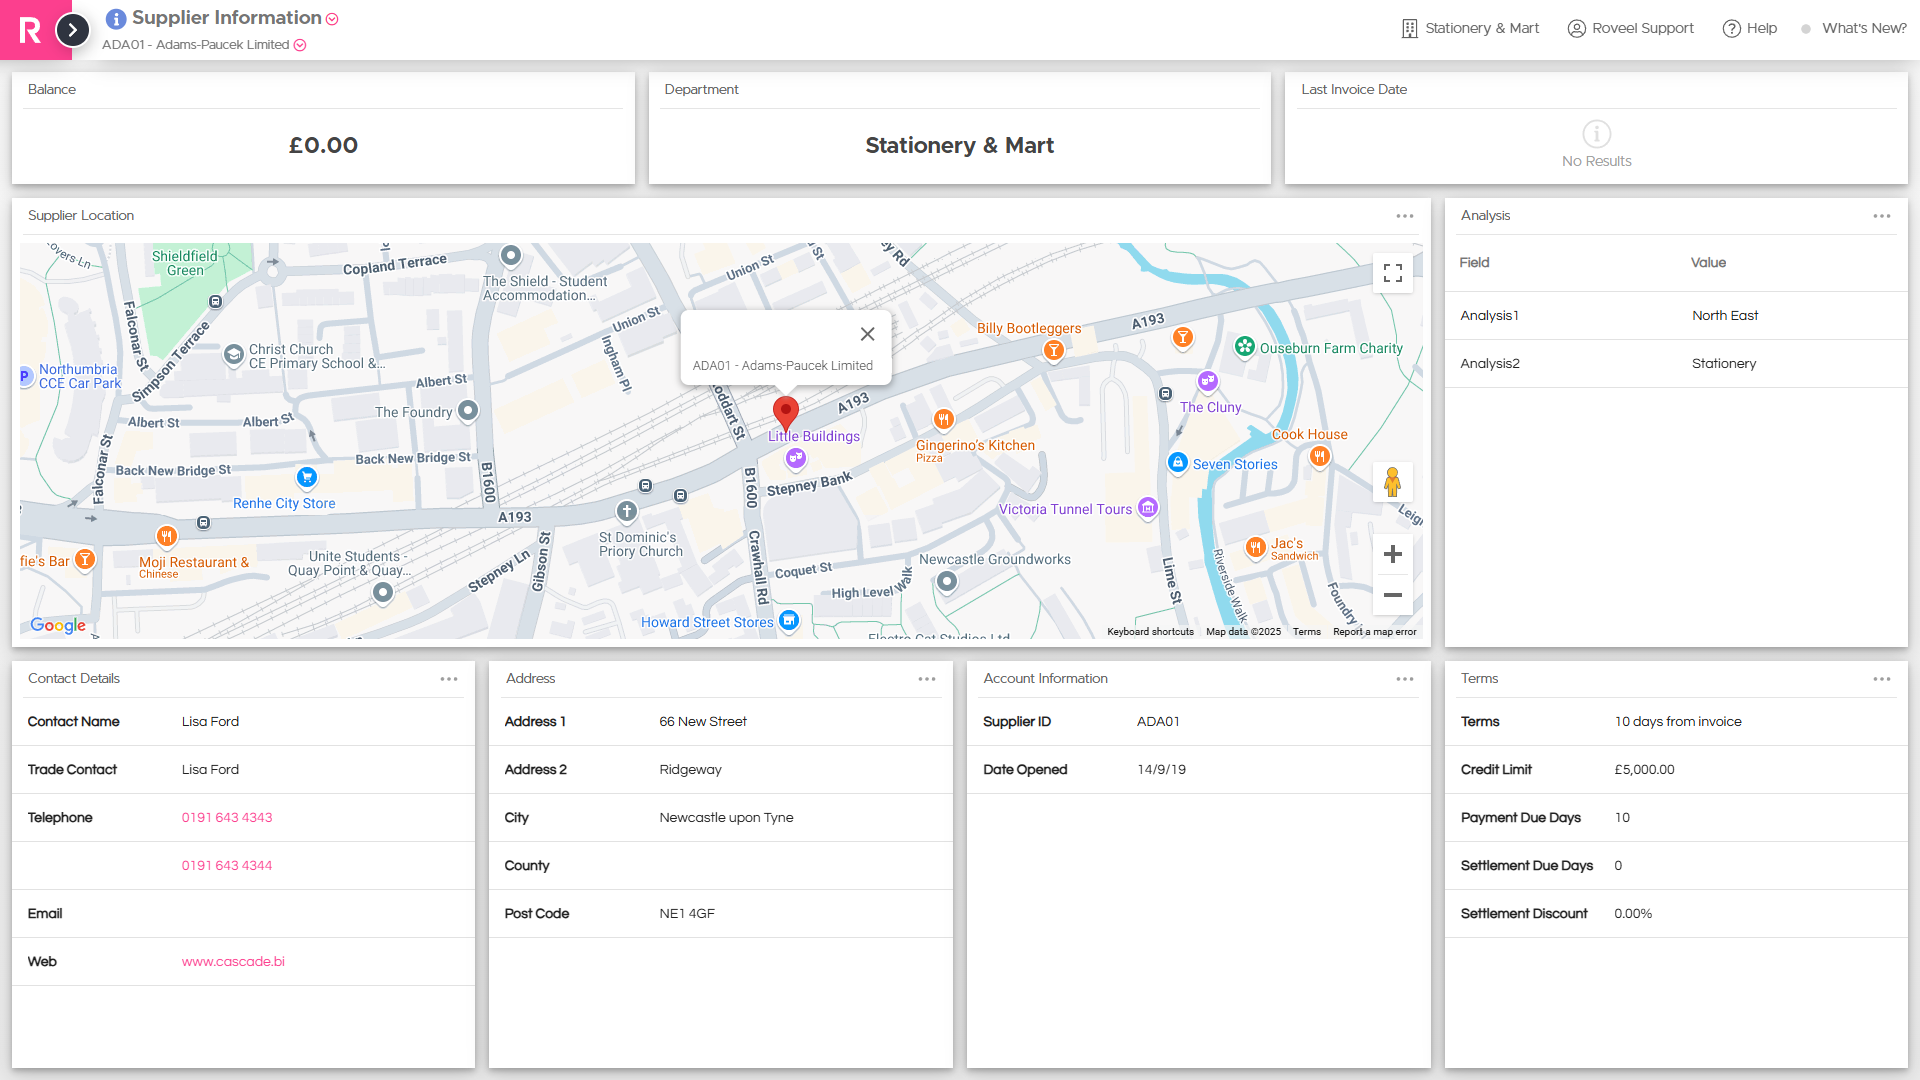Click the Street View pegman icon
Image resolution: width=1920 pixels, height=1080 pixels.
click(x=1392, y=482)
